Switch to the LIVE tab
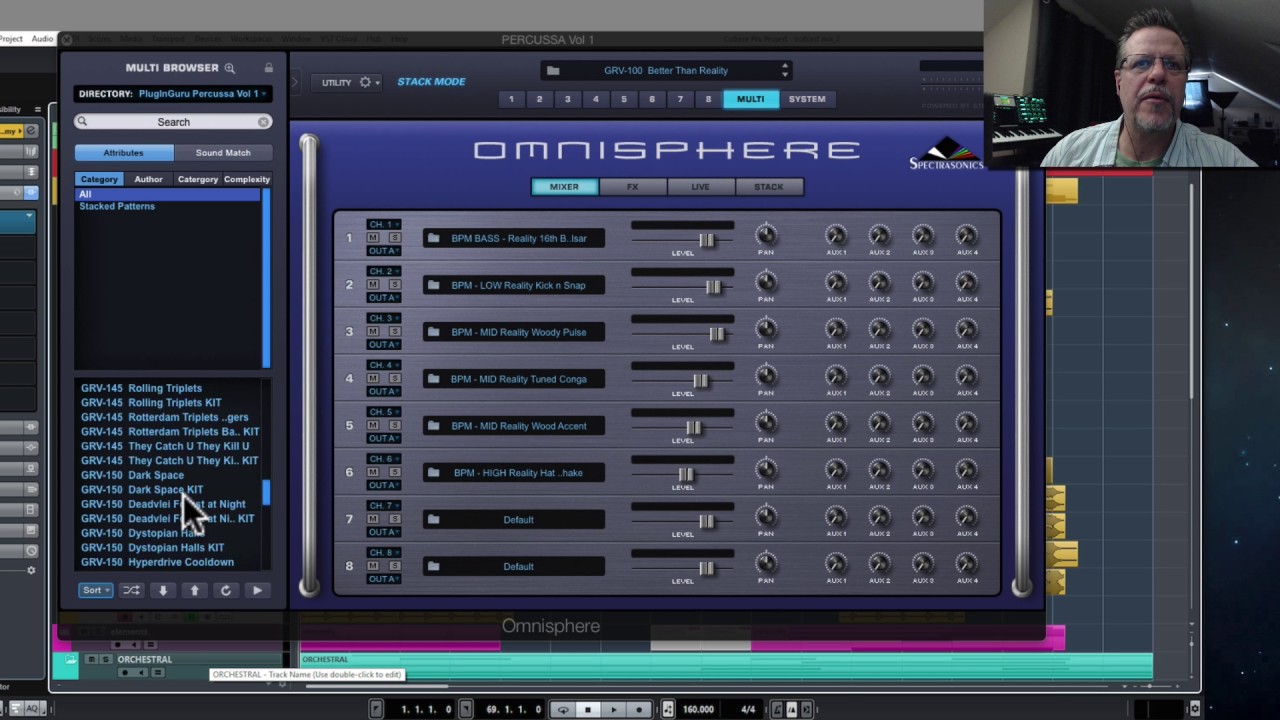1280x720 pixels. pyautogui.click(x=700, y=187)
